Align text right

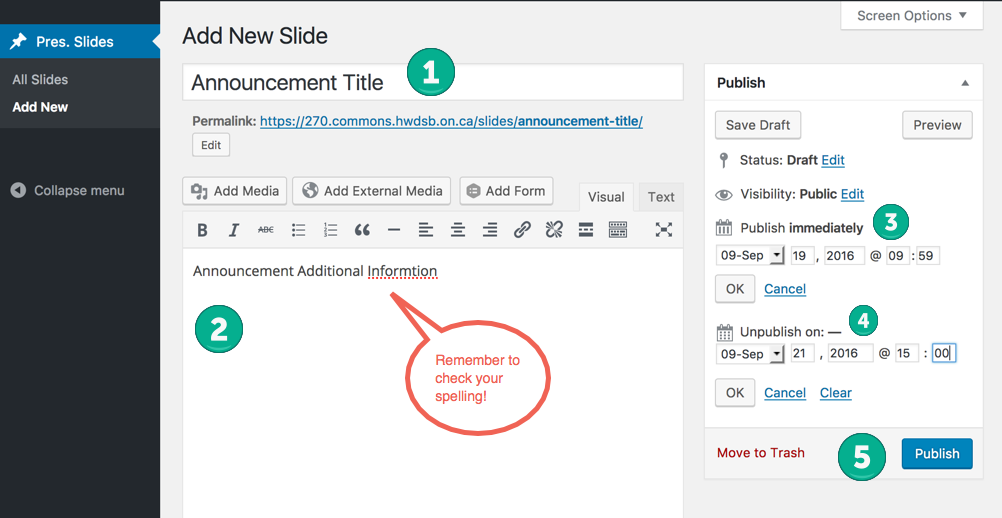[489, 230]
